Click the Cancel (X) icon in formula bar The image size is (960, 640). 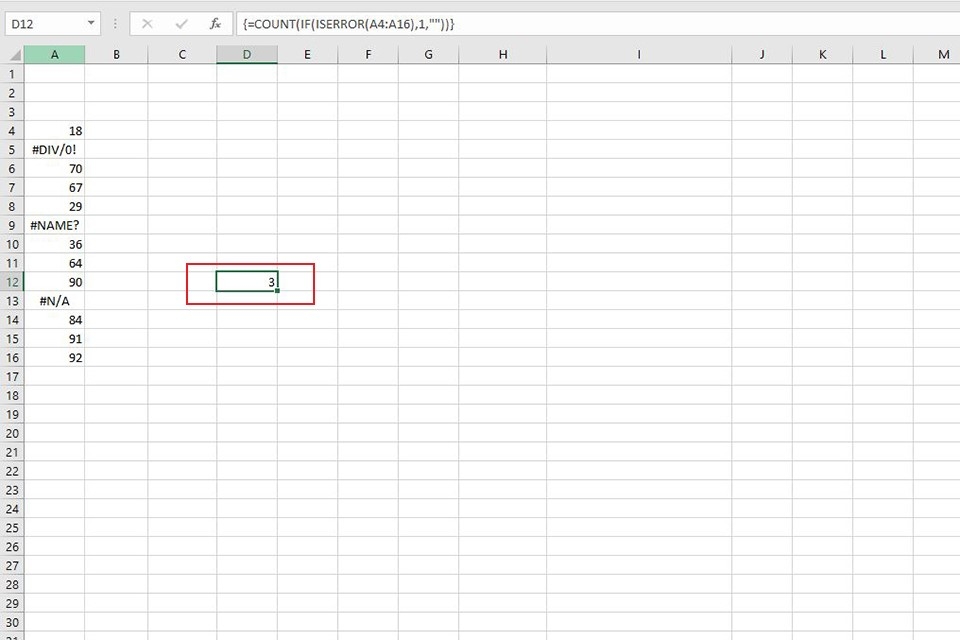pyautogui.click(x=147, y=24)
